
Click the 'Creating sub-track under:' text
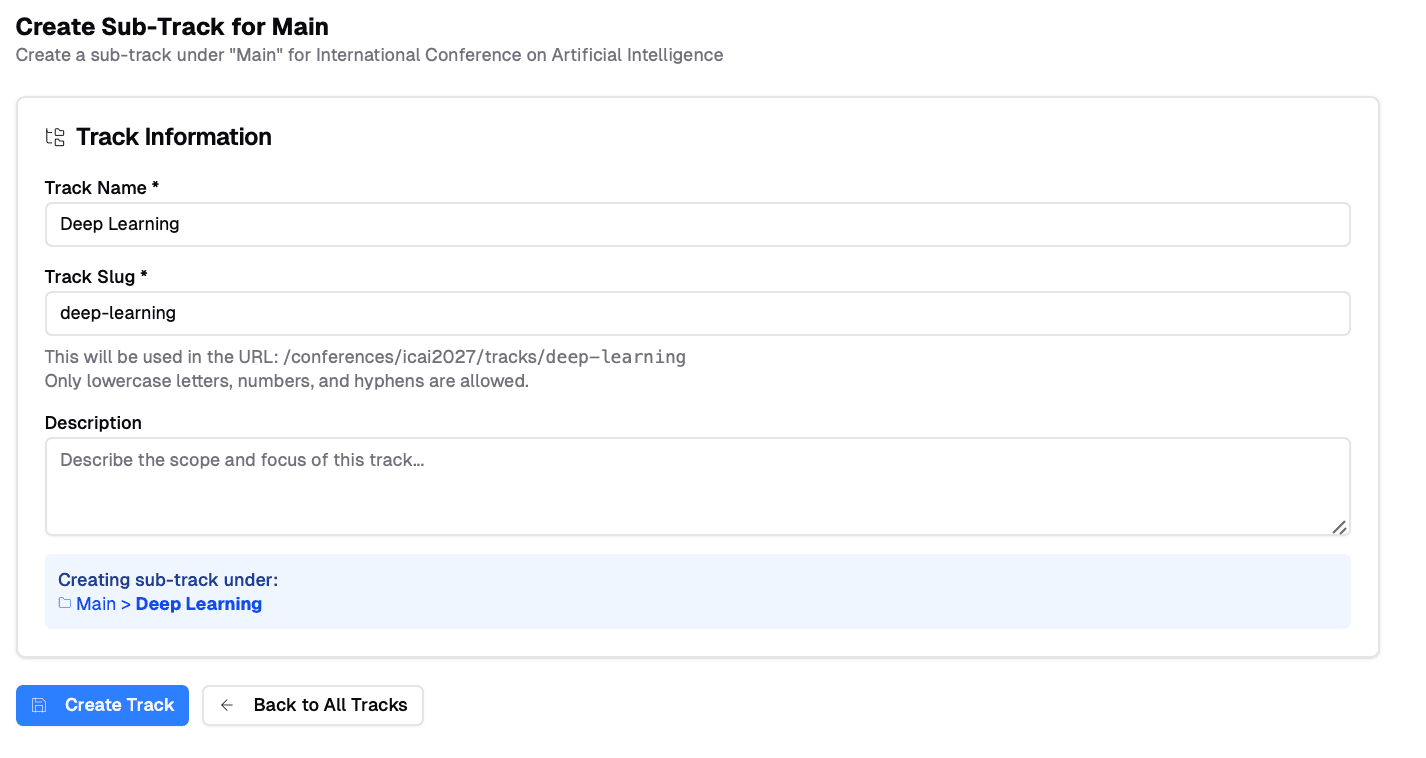click(168, 580)
